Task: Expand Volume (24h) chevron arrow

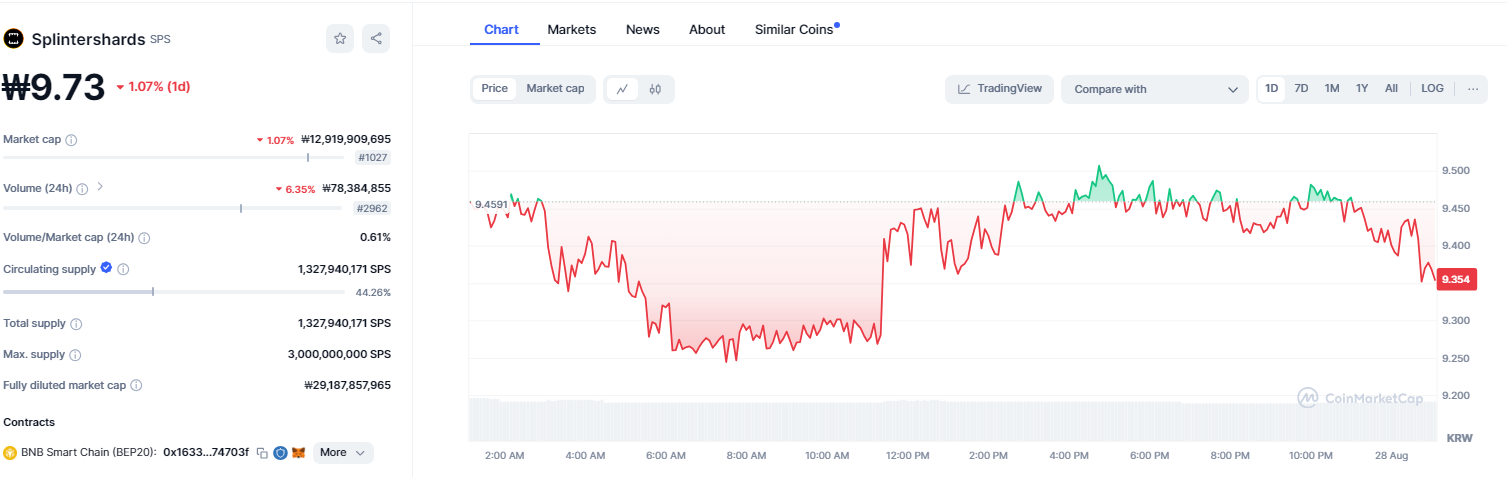Action: (100, 187)
